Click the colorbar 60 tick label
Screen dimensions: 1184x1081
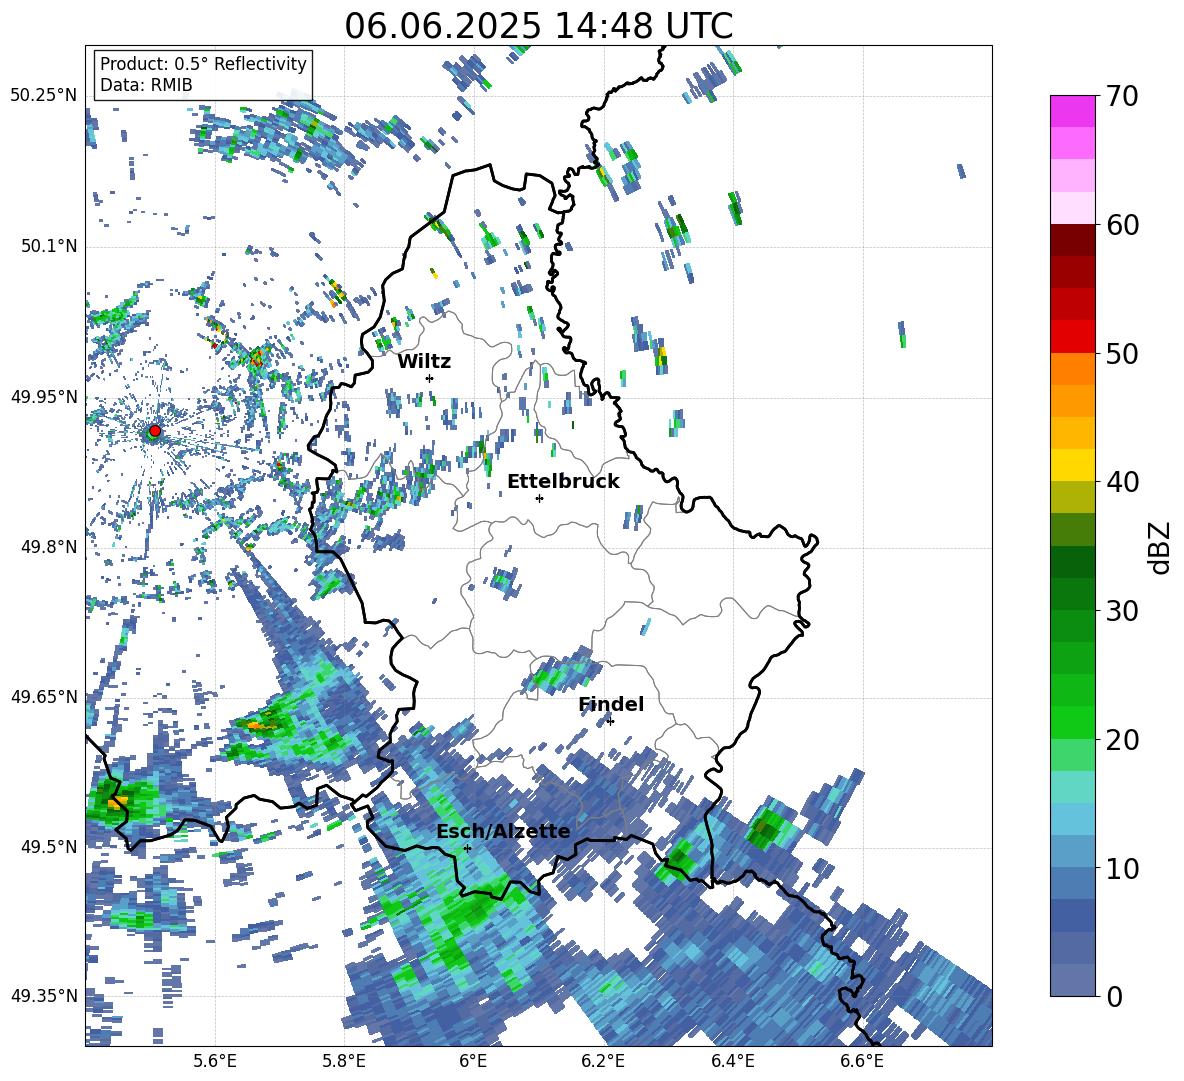click(x=1122, y=225)
